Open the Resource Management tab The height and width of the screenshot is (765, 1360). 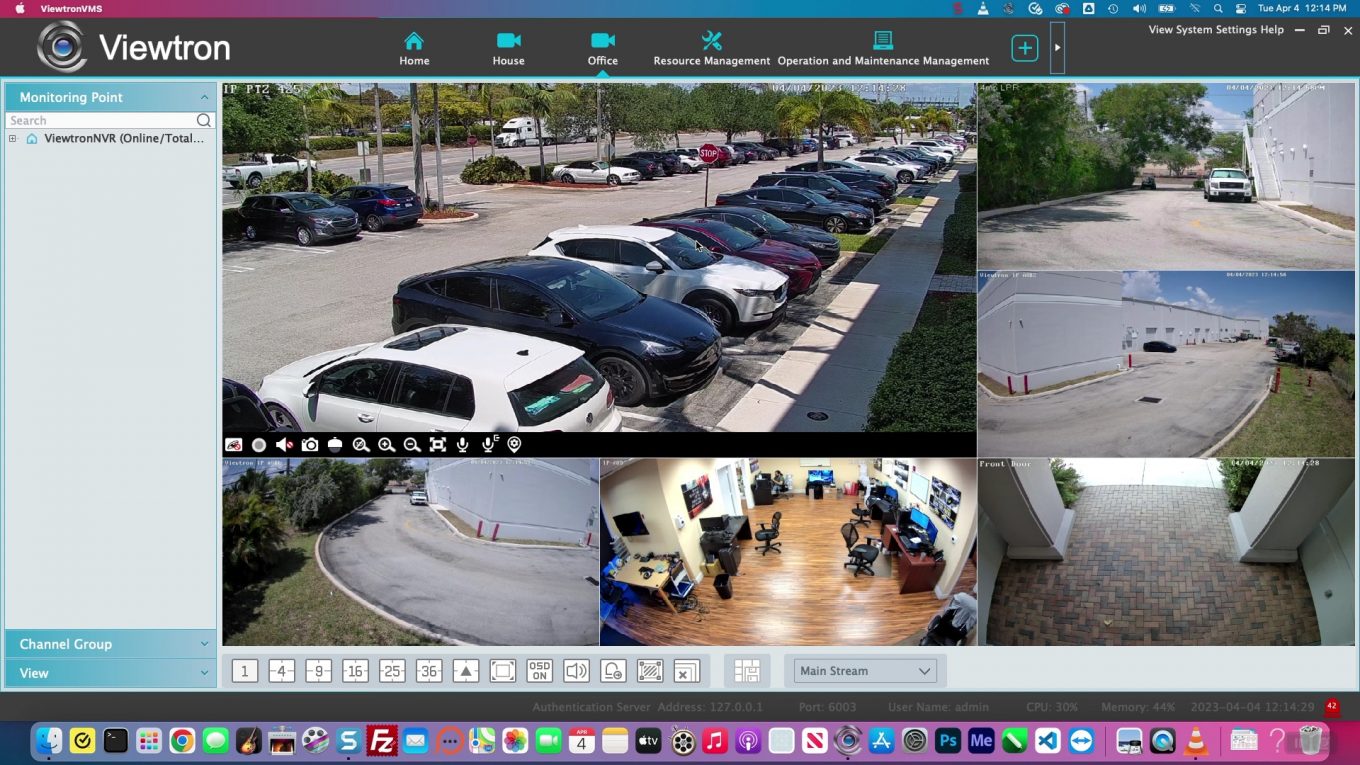(711, 47)
